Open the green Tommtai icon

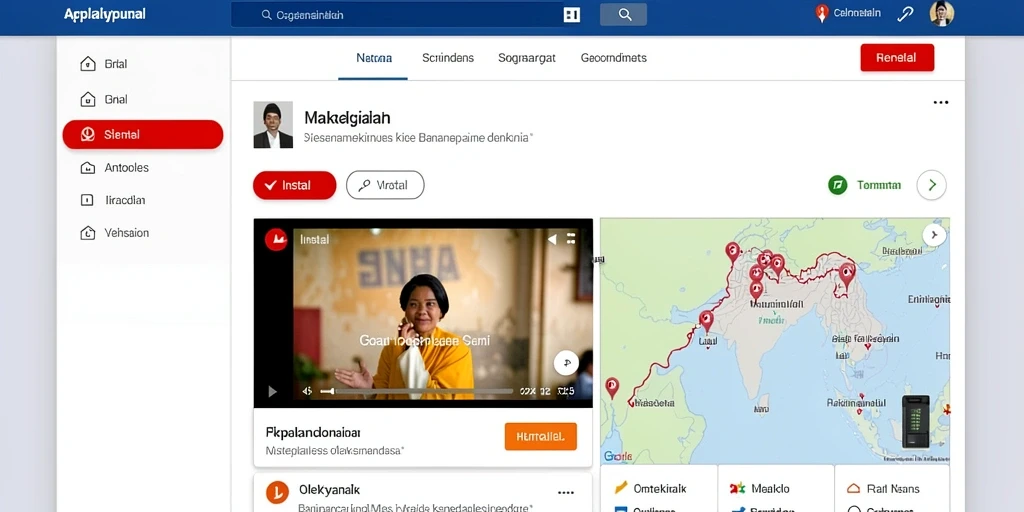[x=837, y=185]
